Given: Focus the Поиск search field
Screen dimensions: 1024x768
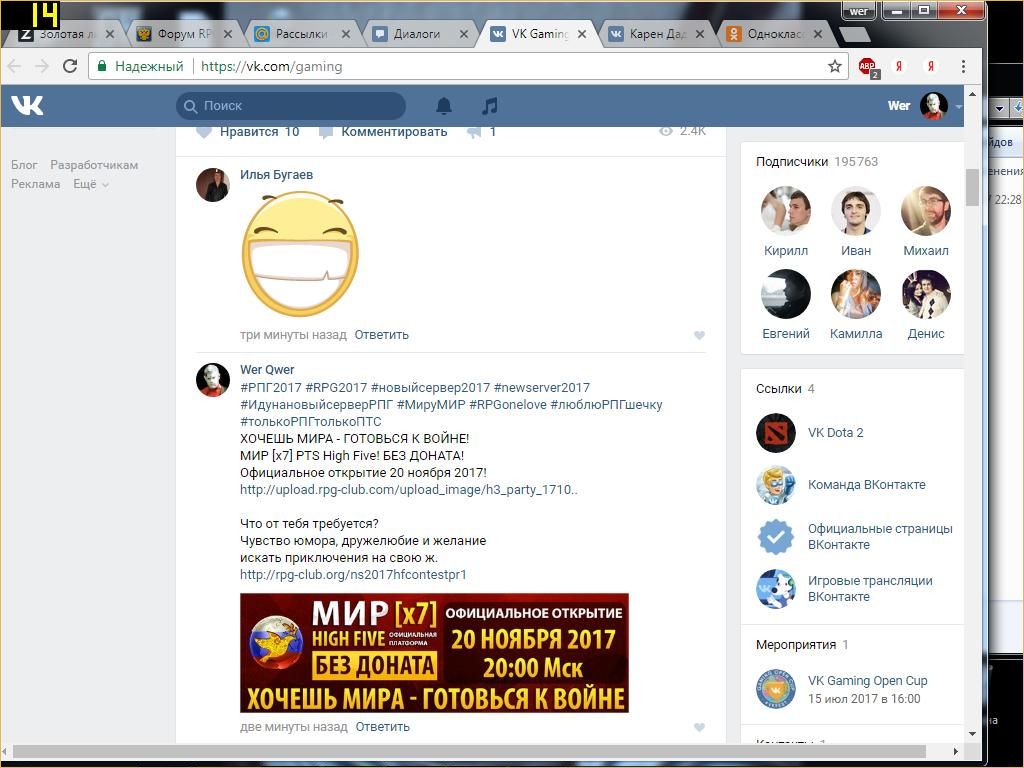Looking at the screenshot, I should coord(291,106).
